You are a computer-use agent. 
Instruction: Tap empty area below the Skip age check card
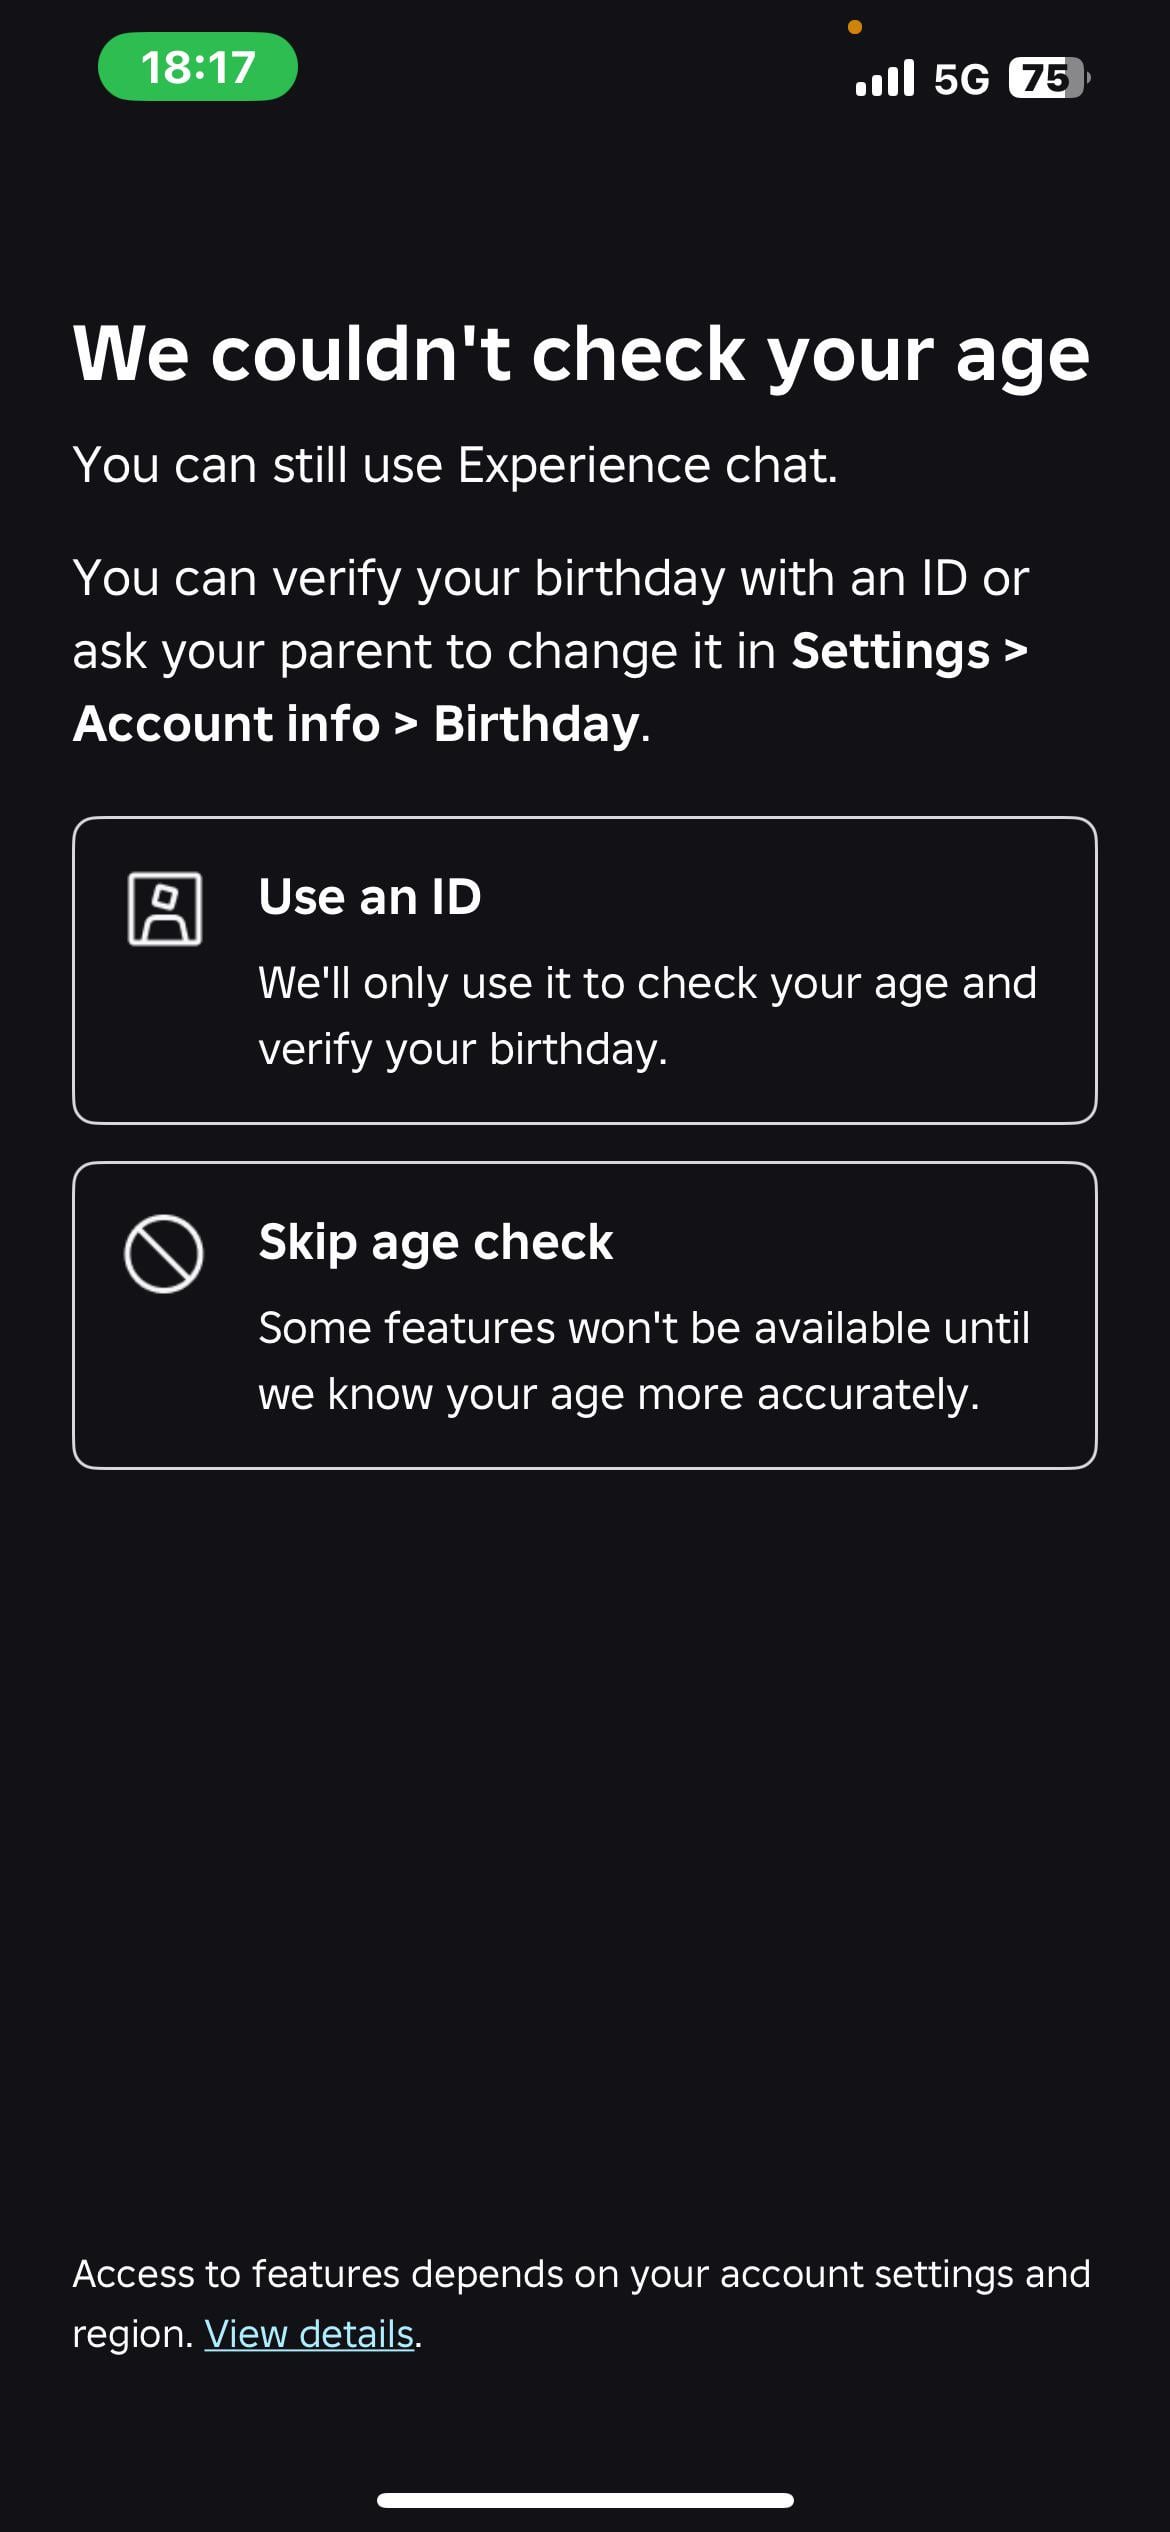pos(585,1800)
